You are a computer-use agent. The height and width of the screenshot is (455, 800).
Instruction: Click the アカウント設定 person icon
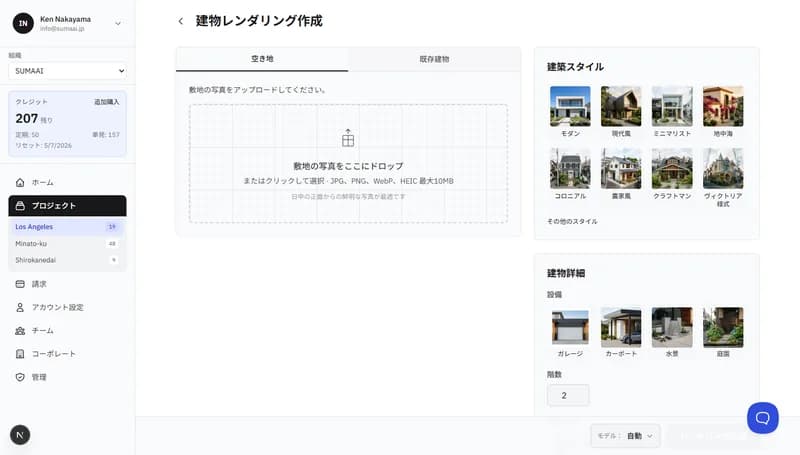tap(20, 307)
